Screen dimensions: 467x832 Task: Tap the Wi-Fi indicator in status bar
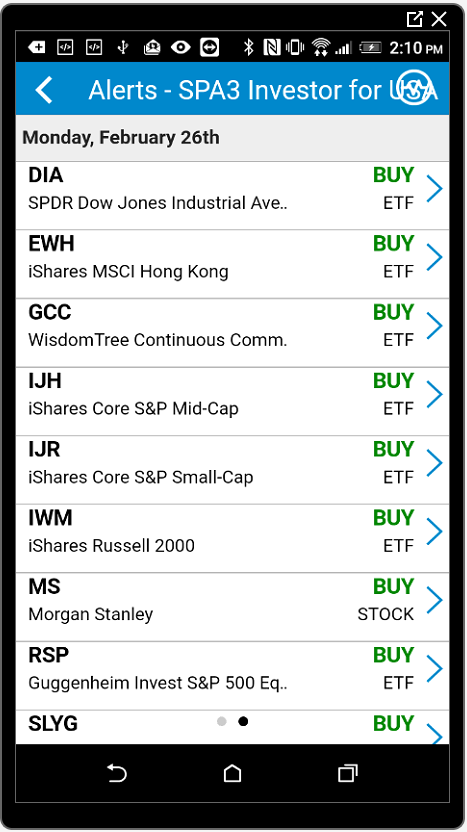(x=321, y=47)
